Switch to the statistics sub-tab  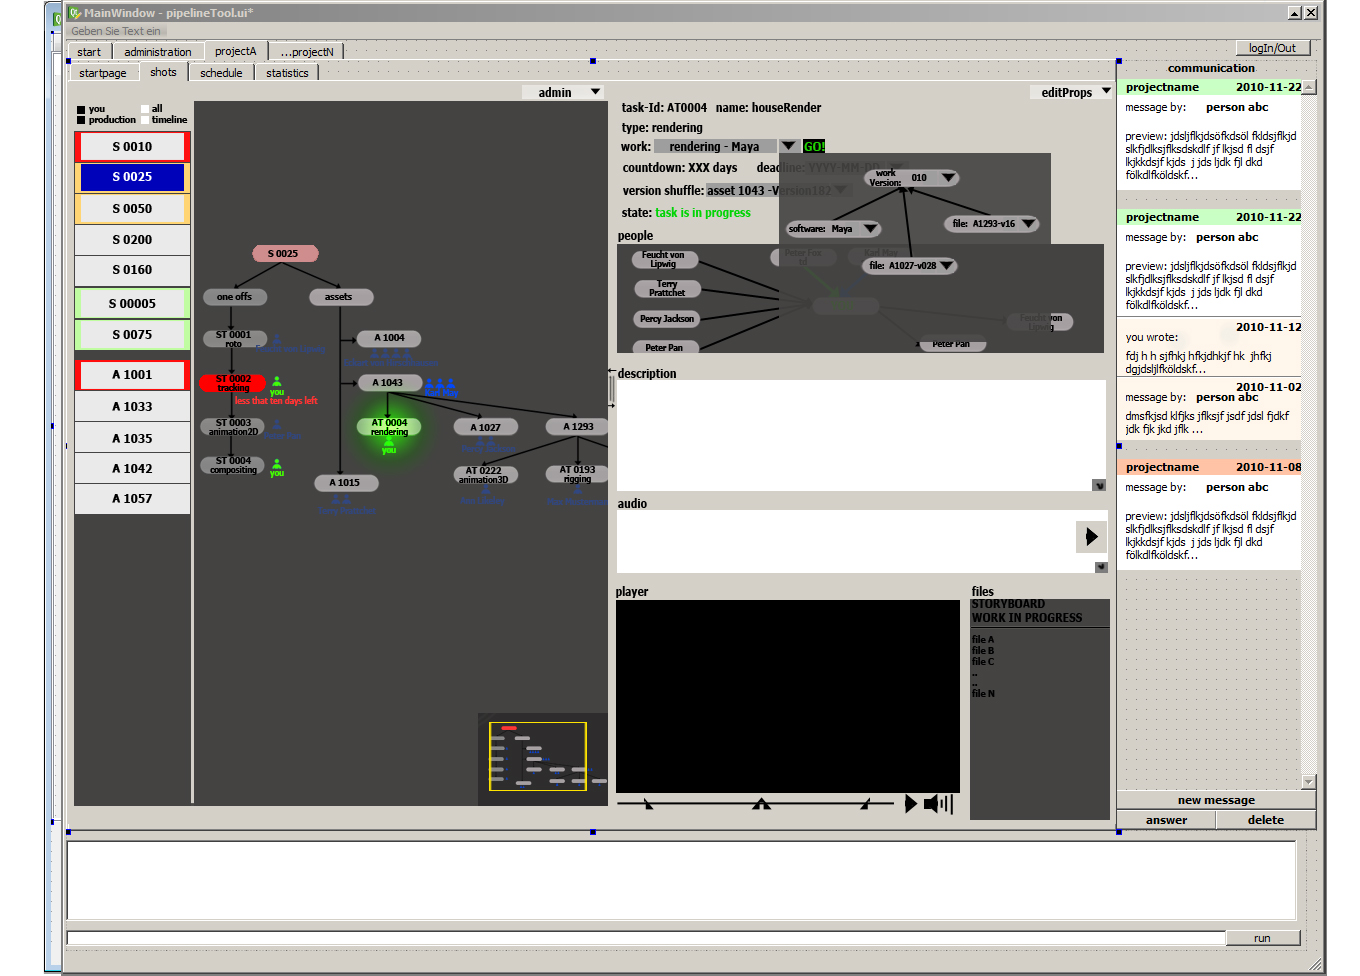pos(287,73)
